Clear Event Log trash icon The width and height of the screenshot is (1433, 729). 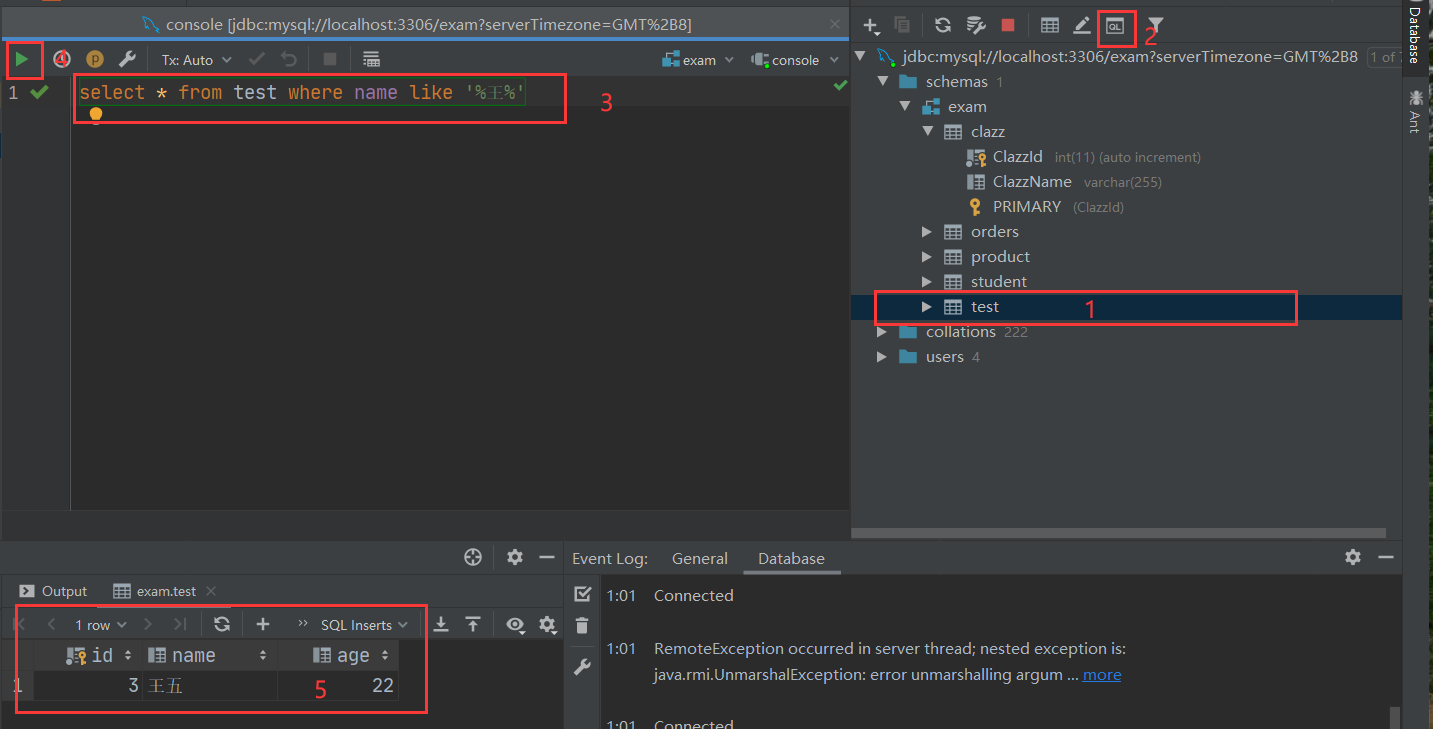tap(583, 626)
